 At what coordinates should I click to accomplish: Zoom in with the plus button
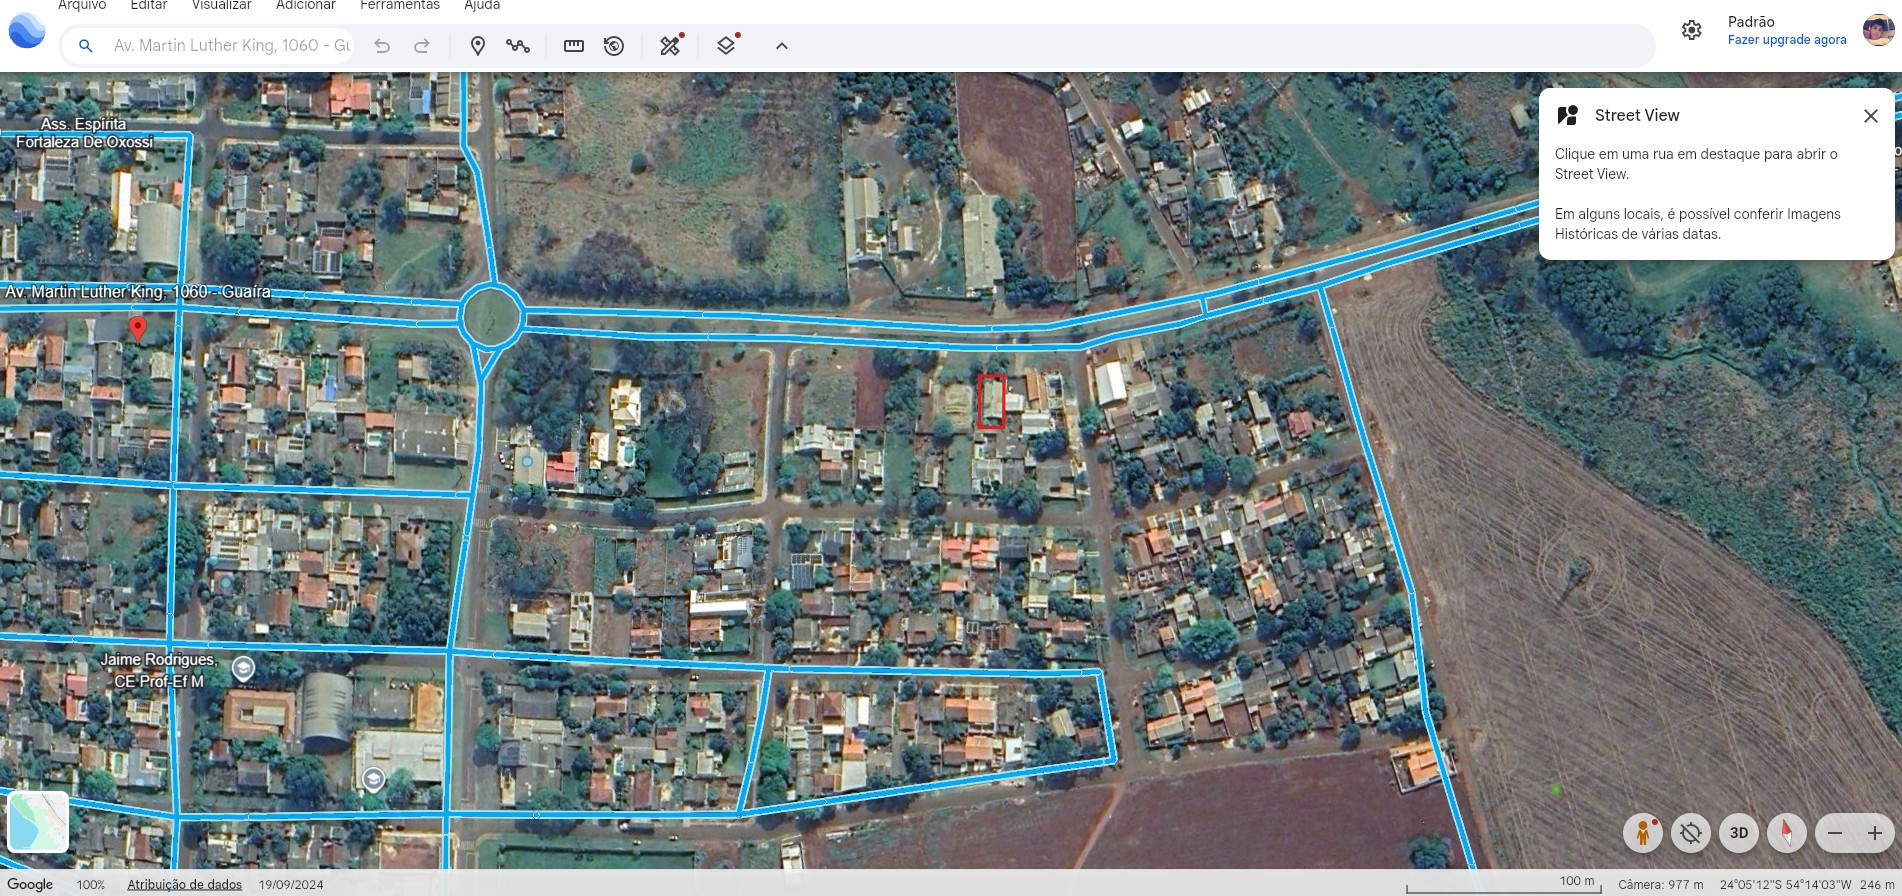tap(1875, 832)
